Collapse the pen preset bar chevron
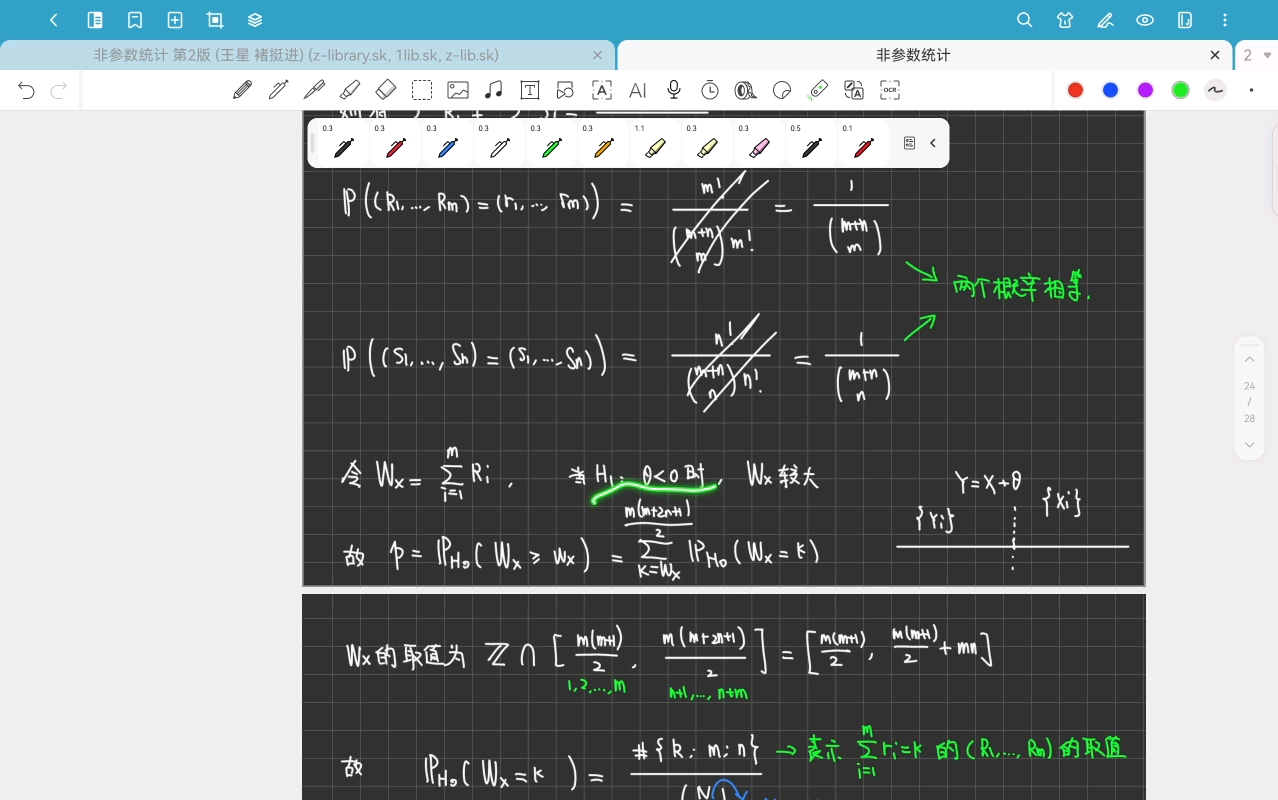This screenshot has height=800, width=1278. [933, 143]
